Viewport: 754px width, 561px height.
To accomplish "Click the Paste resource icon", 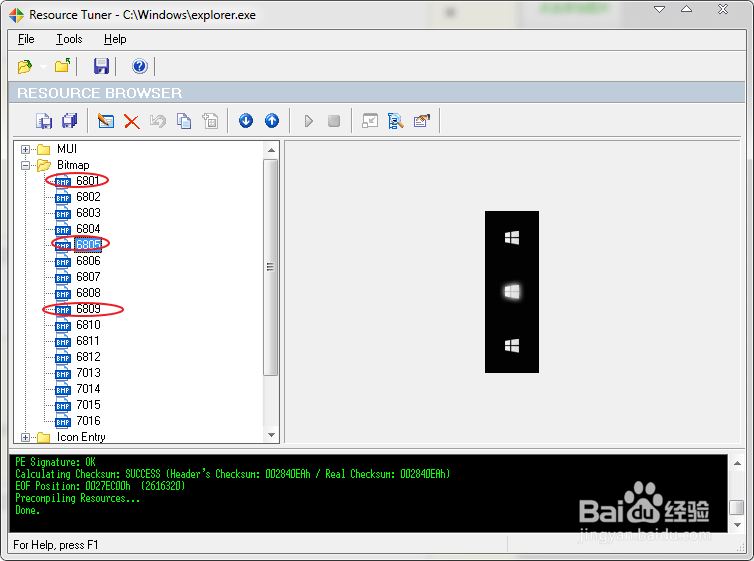I will click(x=210, y=121).
